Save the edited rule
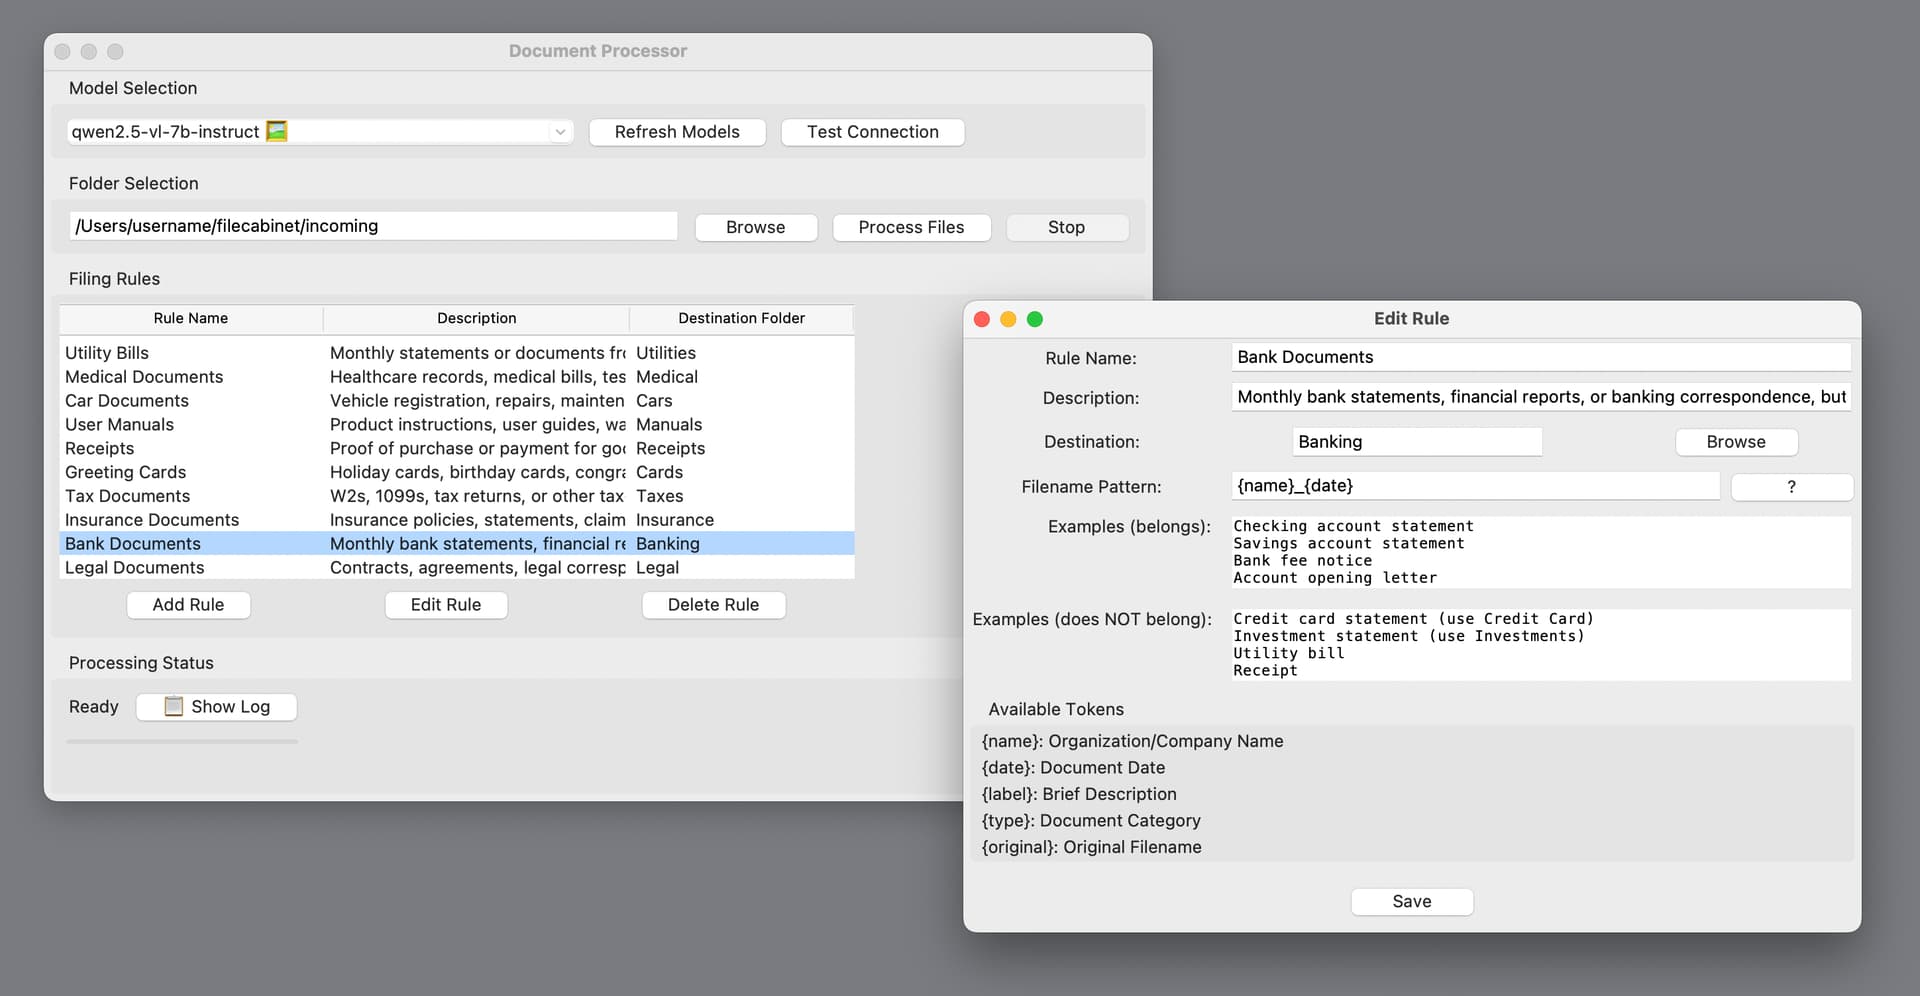 point(1411,901)
